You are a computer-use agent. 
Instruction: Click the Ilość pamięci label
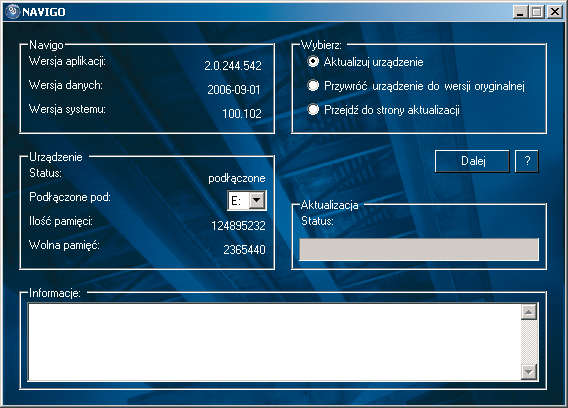coord(61,221)
